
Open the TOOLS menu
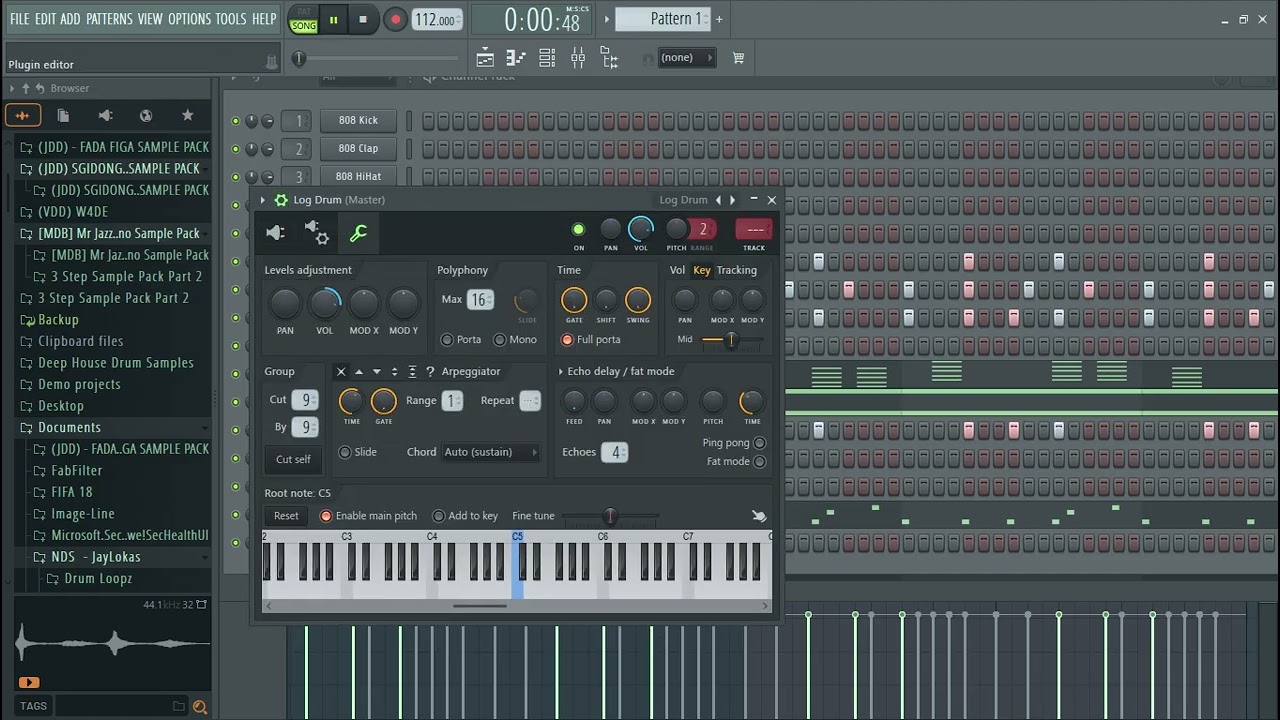(231, 19)
